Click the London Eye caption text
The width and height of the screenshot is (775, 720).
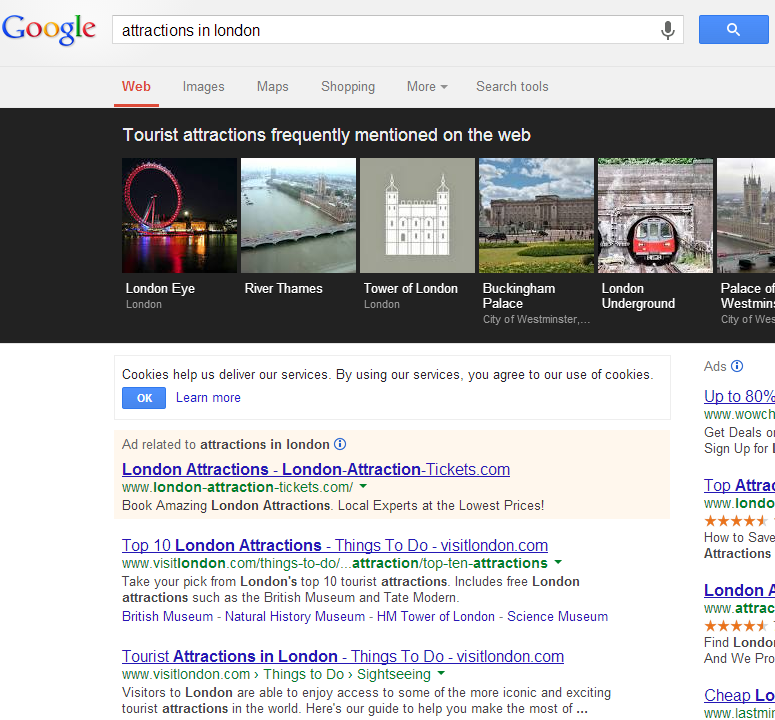[160, 289]
